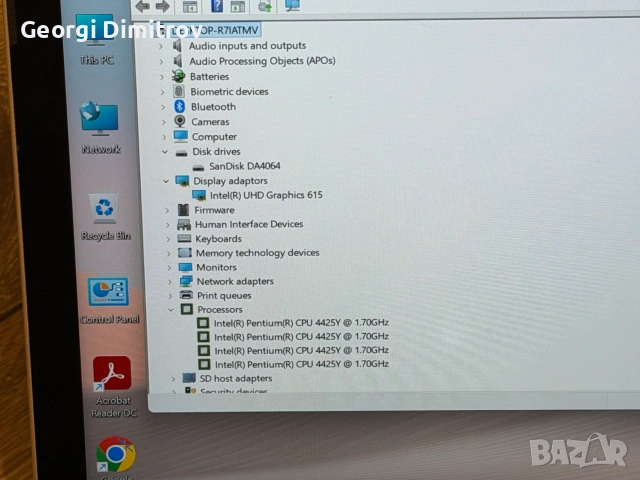640x480 pixels.
Task: Expand the Computer node
Action: [164, 137]
